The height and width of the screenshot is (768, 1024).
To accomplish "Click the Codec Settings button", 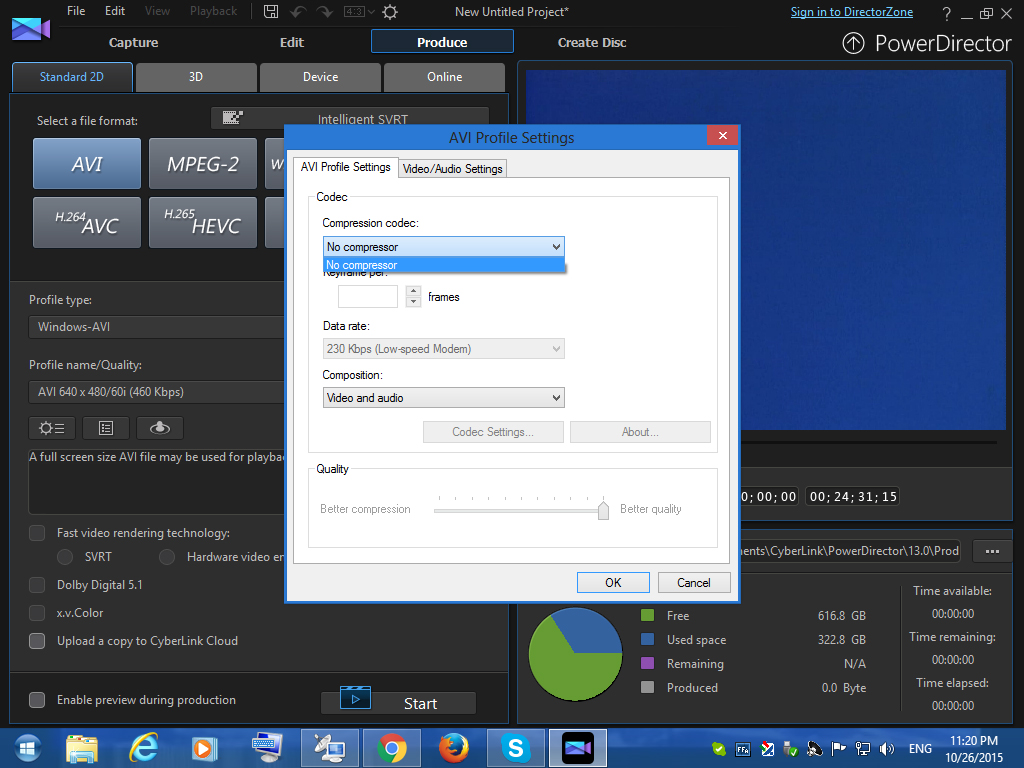I will [493, 432].
